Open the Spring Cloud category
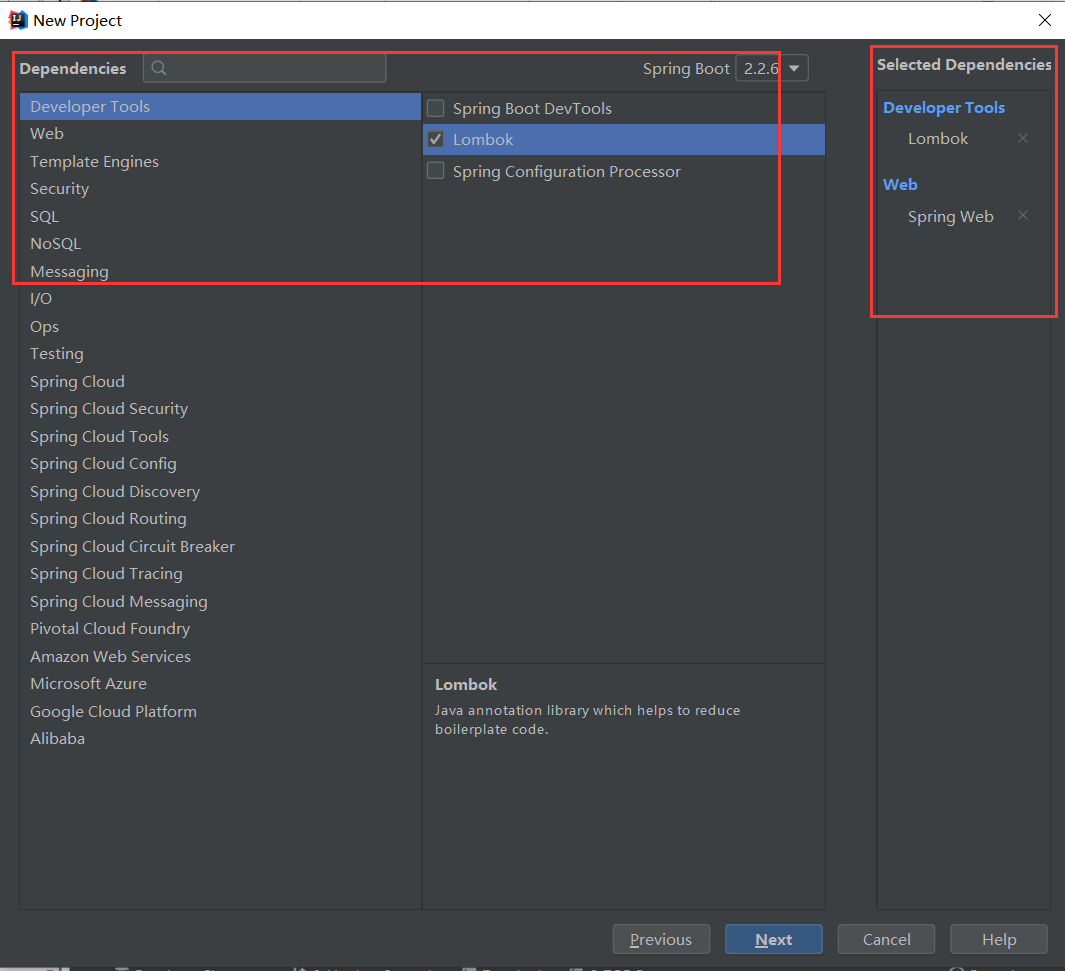The height and width of the screenshot is (971, 1065). pos(220,382)
